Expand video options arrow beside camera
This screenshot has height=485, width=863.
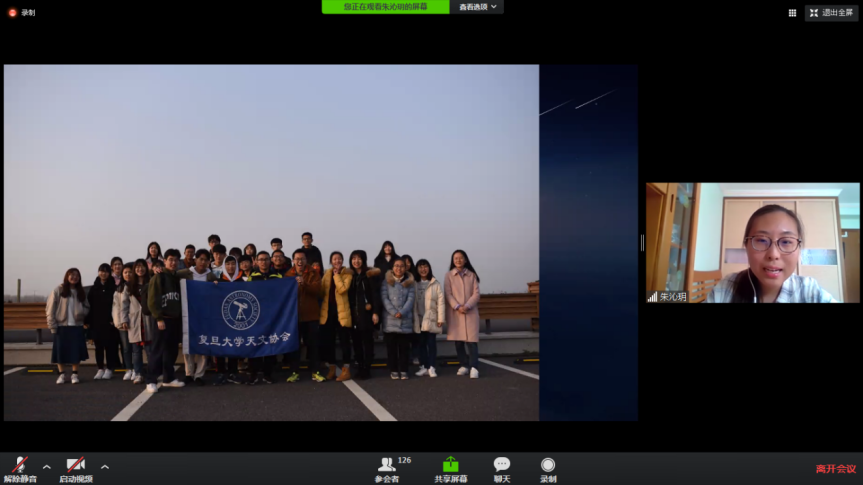[104, 467]
